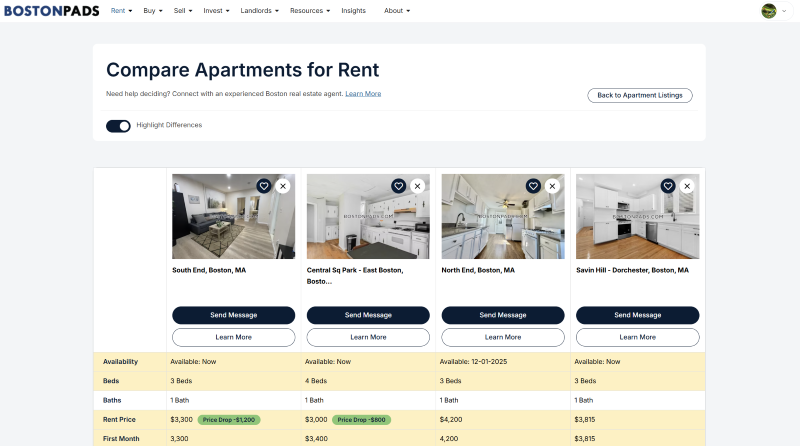This screenshot has height=446, width=800.
Task: Click the Baths row label
Action: coord(112,401)
